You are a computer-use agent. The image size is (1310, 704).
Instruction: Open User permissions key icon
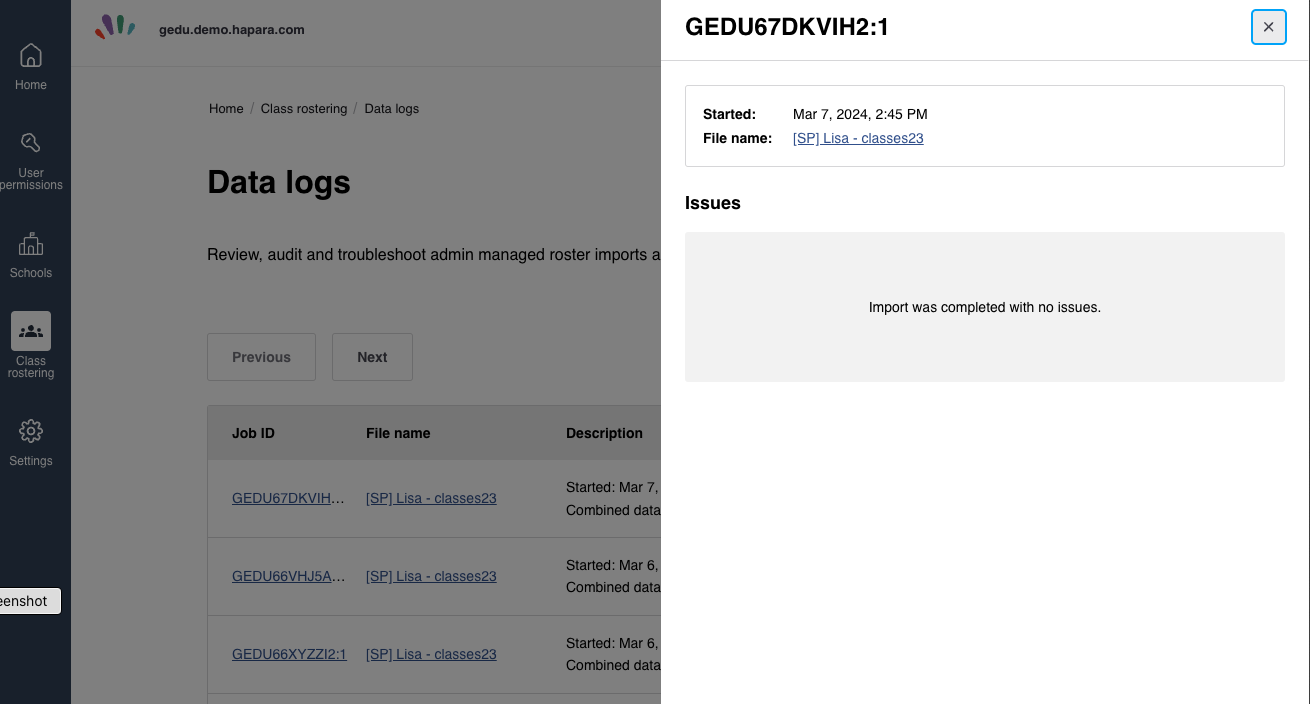(x=31, y=143)
